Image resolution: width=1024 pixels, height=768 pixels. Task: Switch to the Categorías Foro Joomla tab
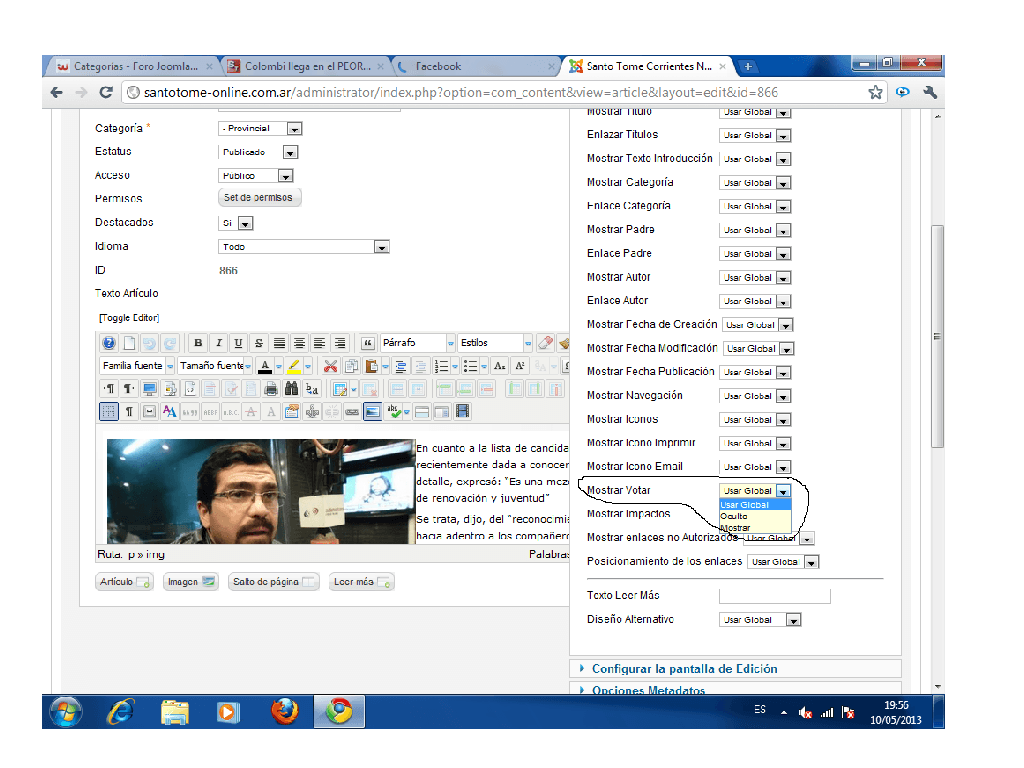coord(134,67)
